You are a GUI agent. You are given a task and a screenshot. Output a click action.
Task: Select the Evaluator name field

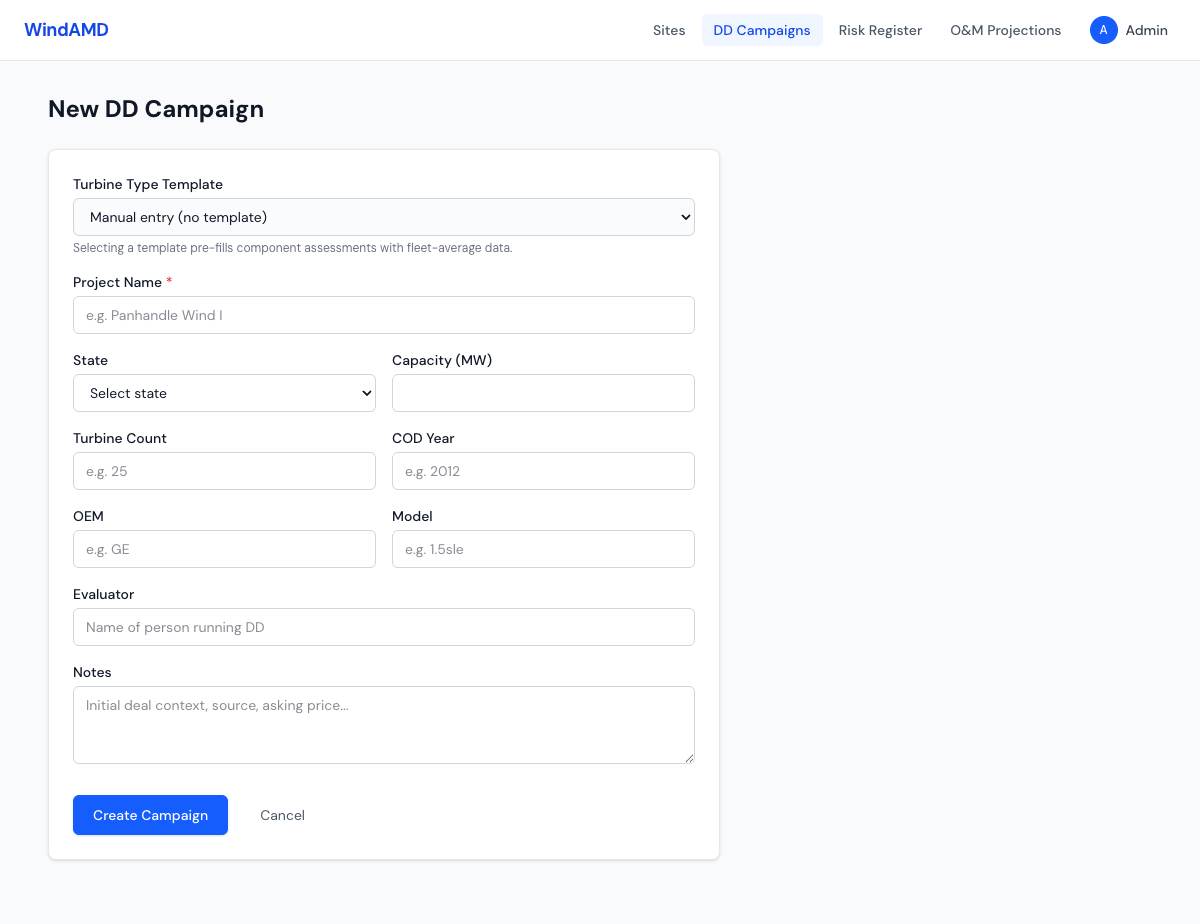(x=383, y=627)
